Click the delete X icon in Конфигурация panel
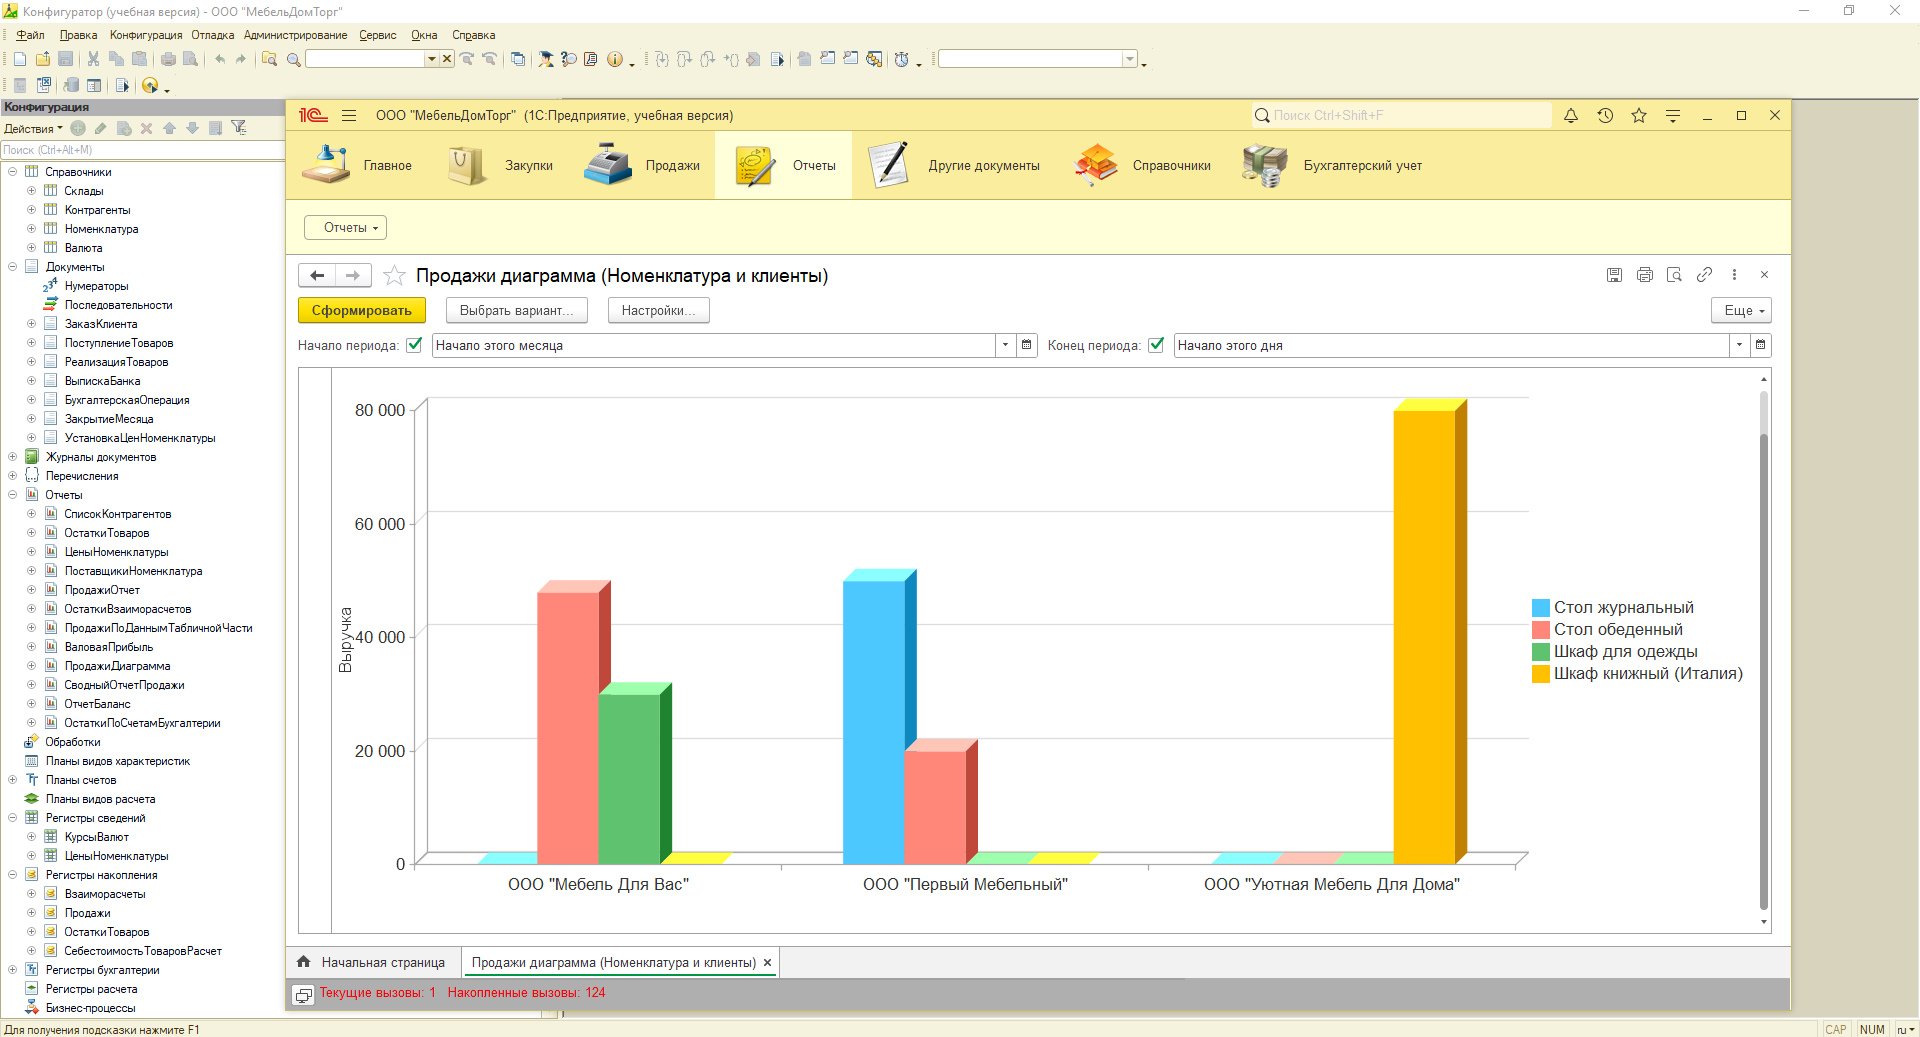1920x1037 pixels. click(x=146, y=128)
